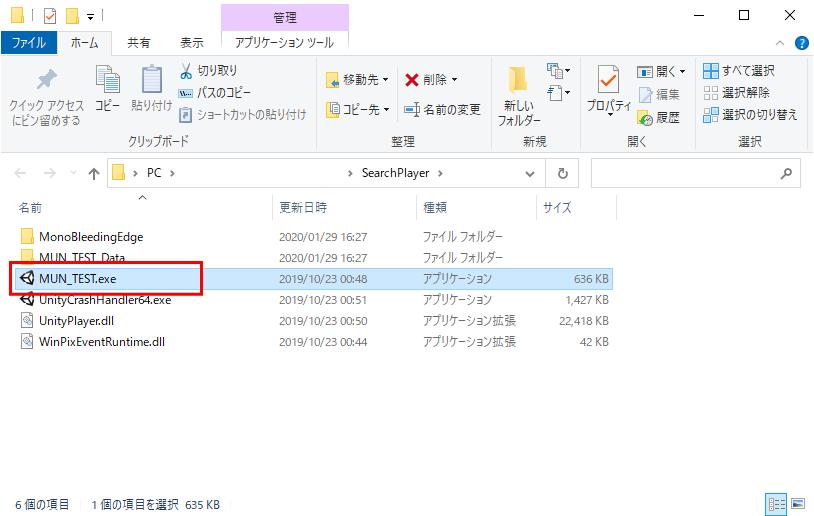Create a new folder with the ribbon icon
Viewport: 814px width, 516px height.
click(517, 83)
